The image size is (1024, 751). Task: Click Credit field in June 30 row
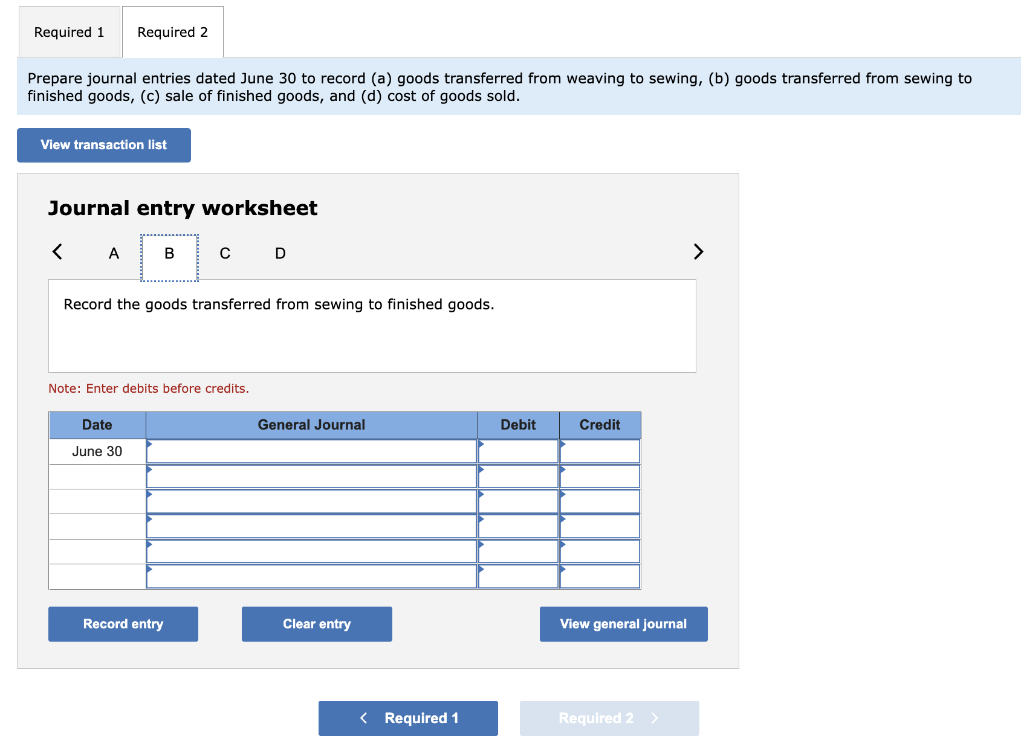click(x=600, y=451)
